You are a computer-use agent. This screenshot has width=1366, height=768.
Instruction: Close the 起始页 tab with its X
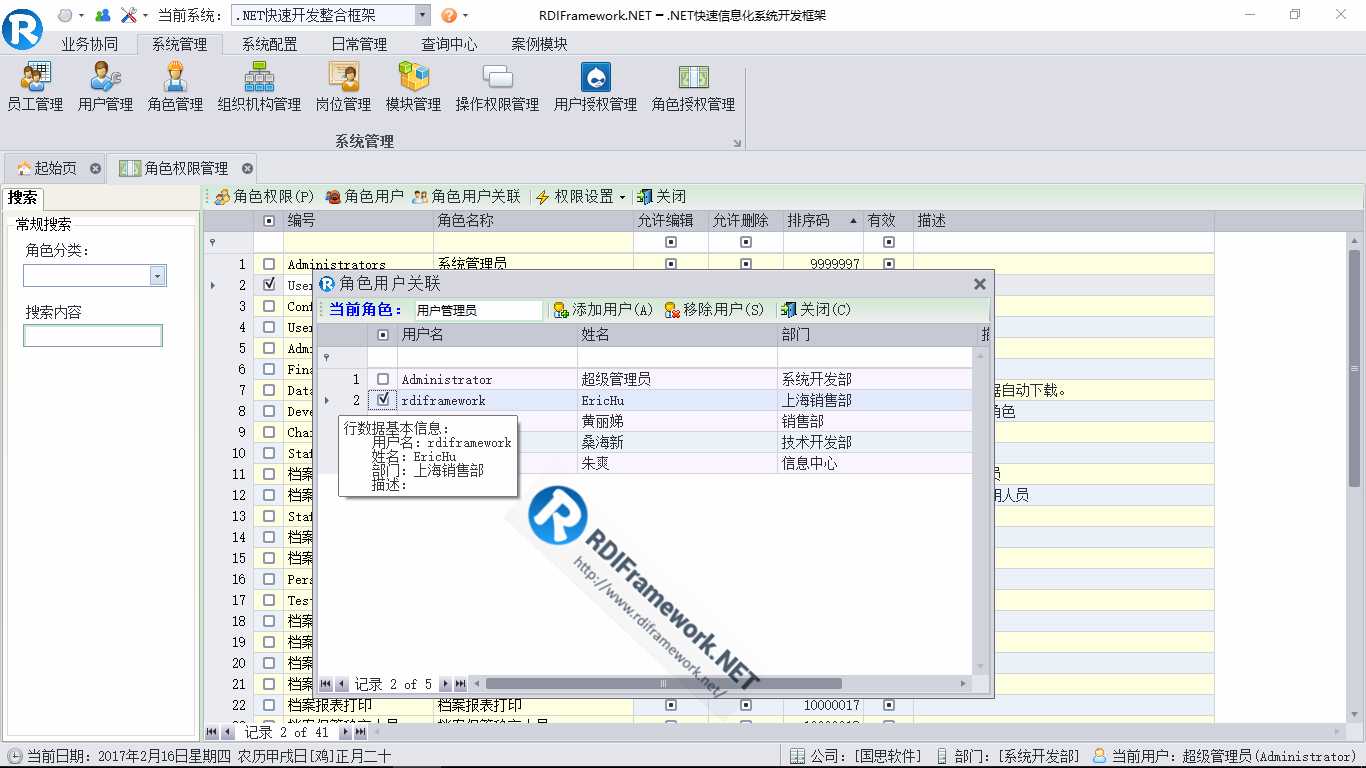click(95, 168)
